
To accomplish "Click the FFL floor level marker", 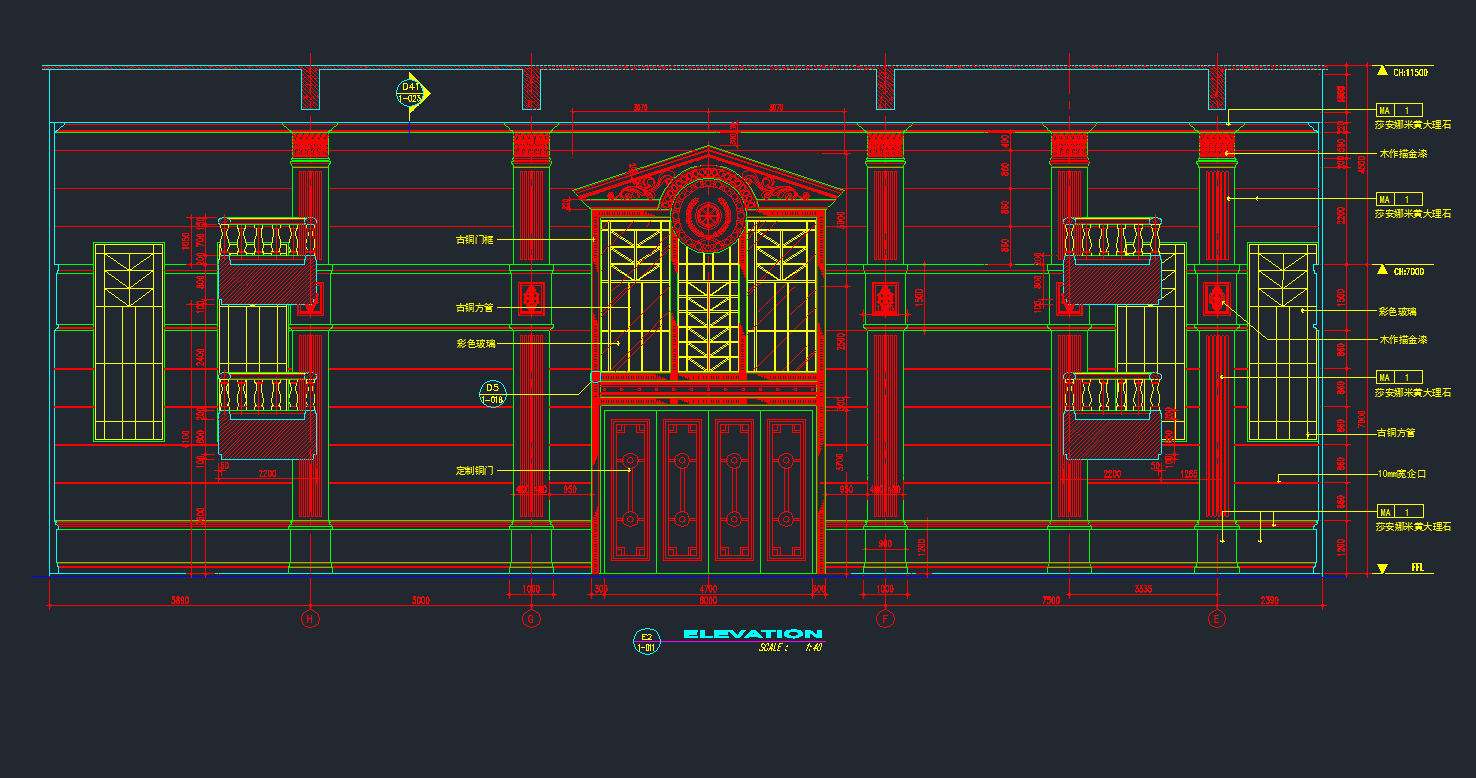I will pos(1382,568).
